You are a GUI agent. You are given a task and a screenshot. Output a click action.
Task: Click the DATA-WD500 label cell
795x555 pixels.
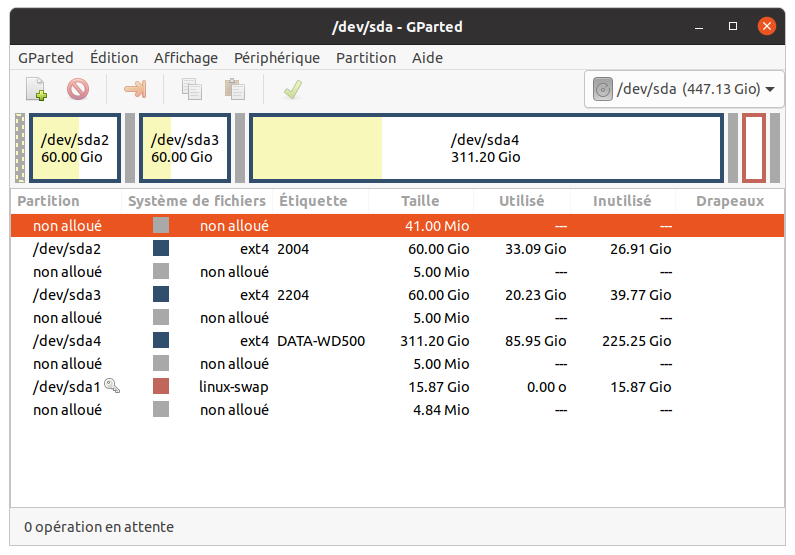(321, 341)
